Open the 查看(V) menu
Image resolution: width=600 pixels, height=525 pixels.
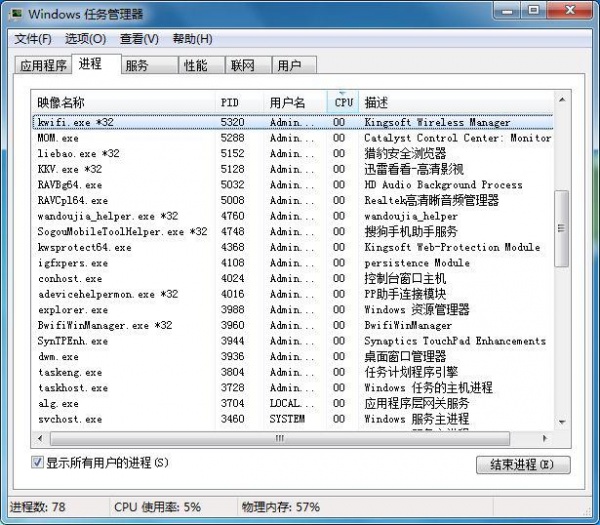click(139, 39)
